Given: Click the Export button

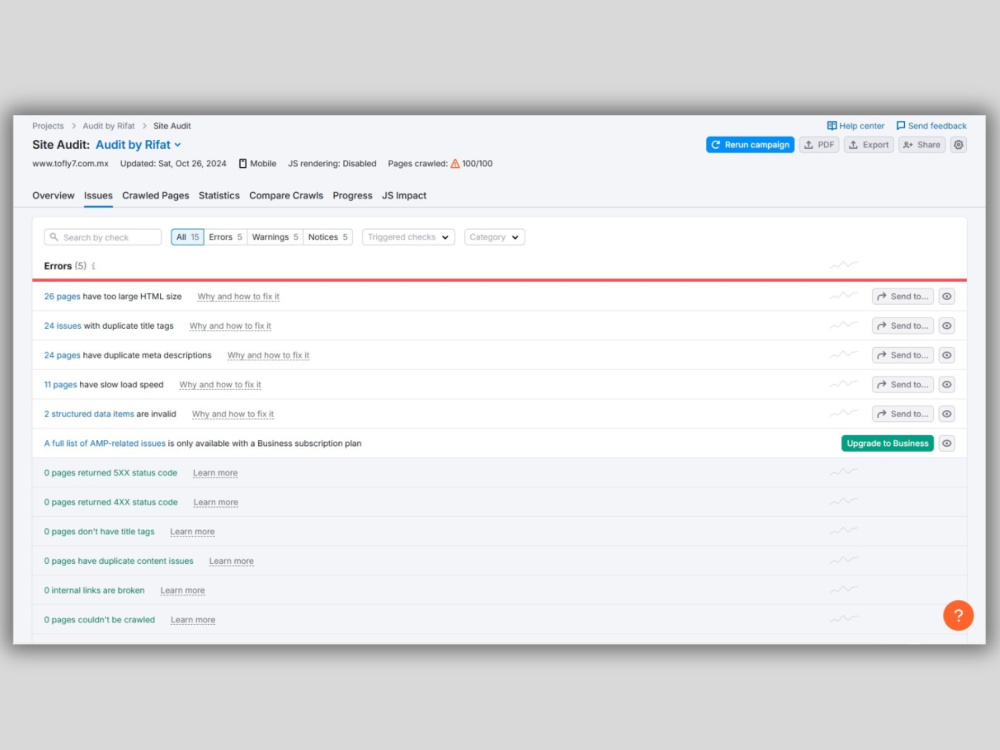Looking at the screenshot, I should [869, 145].
